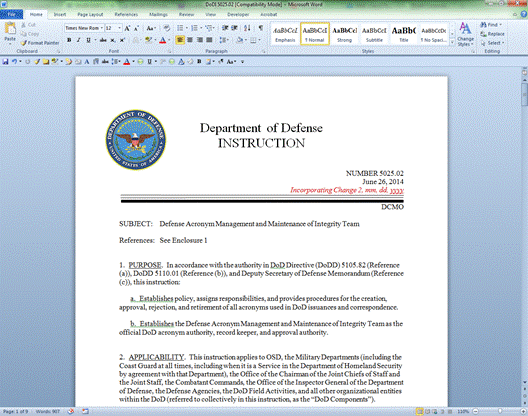Switch to Web Layout view icon
The width and height of the screenshot is (528, 416).
tap(435, 411)
